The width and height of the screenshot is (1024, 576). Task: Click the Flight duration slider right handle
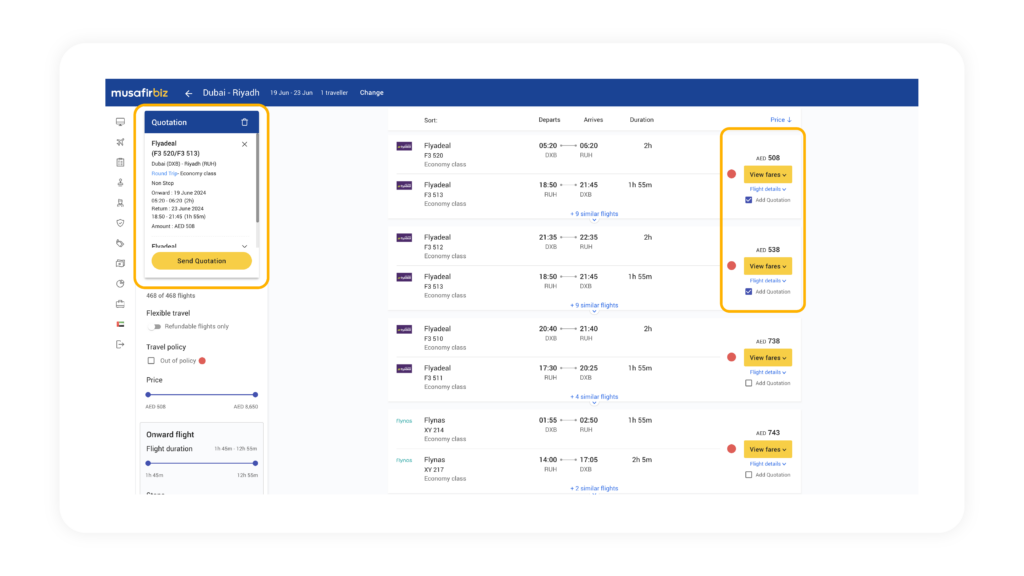(x=255, y=464)
